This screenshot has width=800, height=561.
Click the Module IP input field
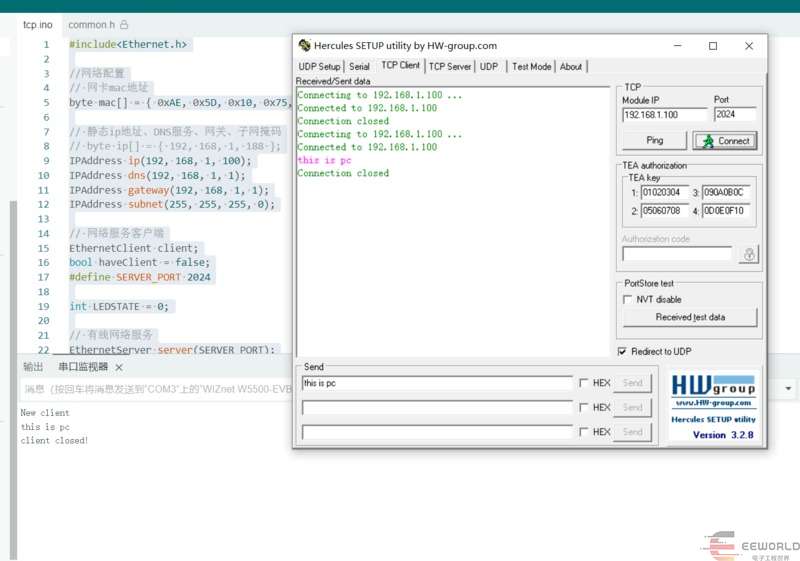click(664, 115)
